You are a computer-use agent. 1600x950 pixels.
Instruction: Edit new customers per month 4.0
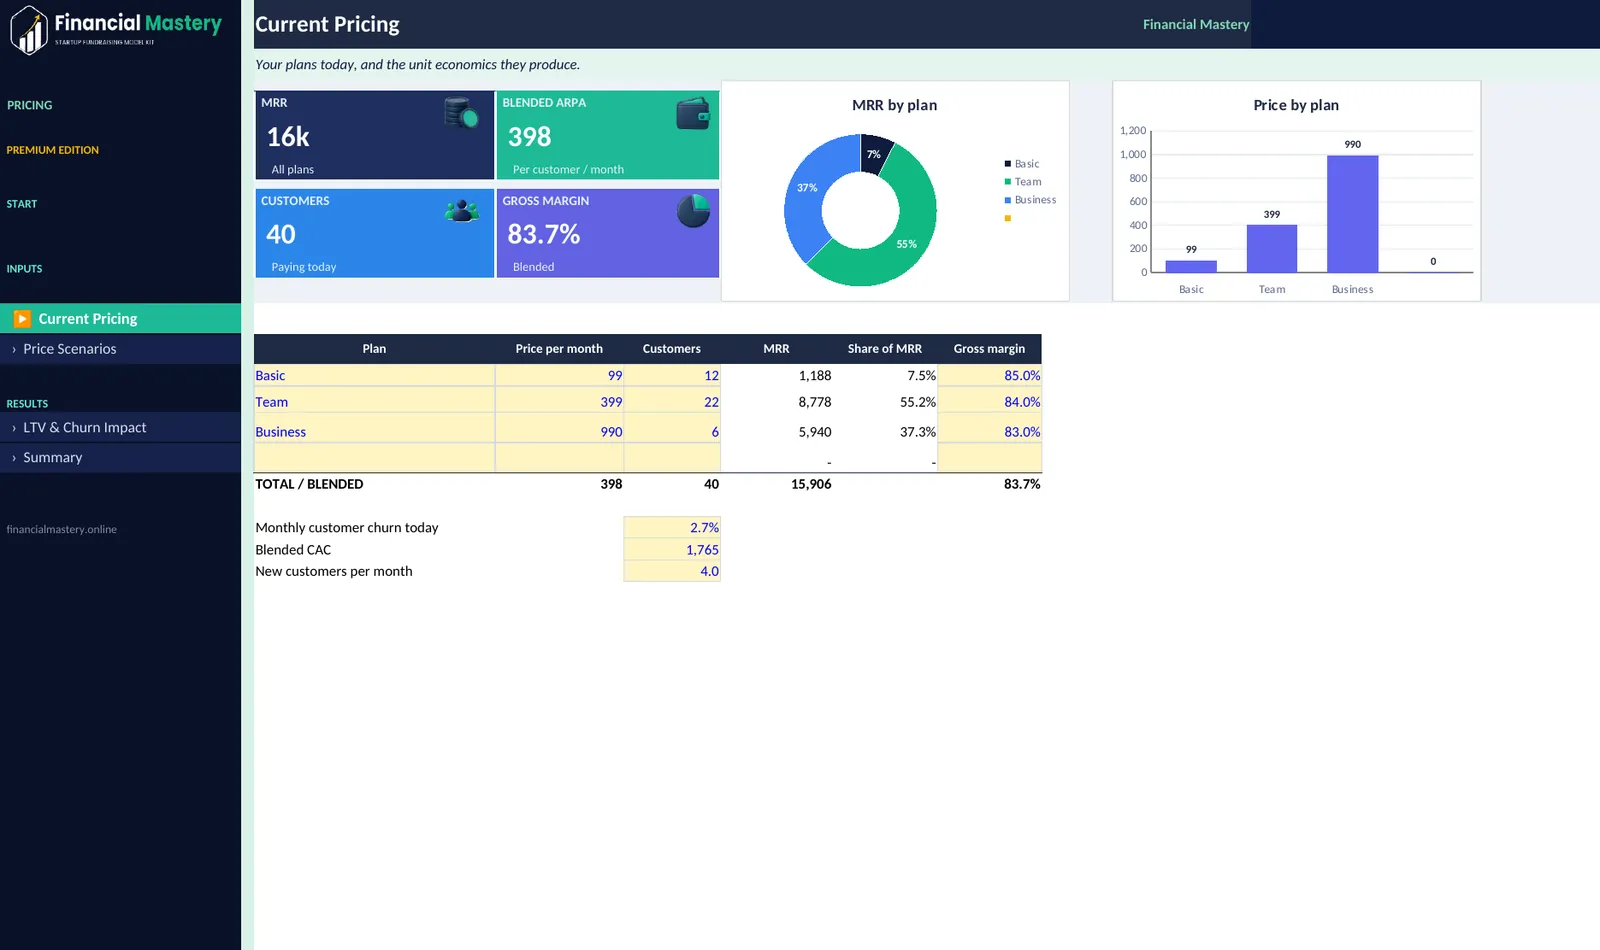[x=672, y=571]
